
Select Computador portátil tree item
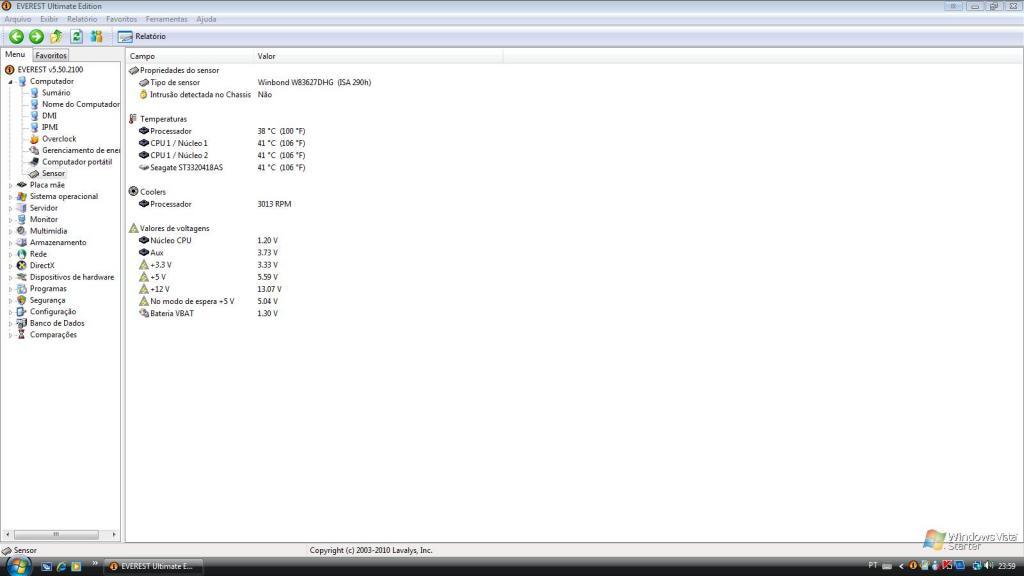[x=77, y=162]
